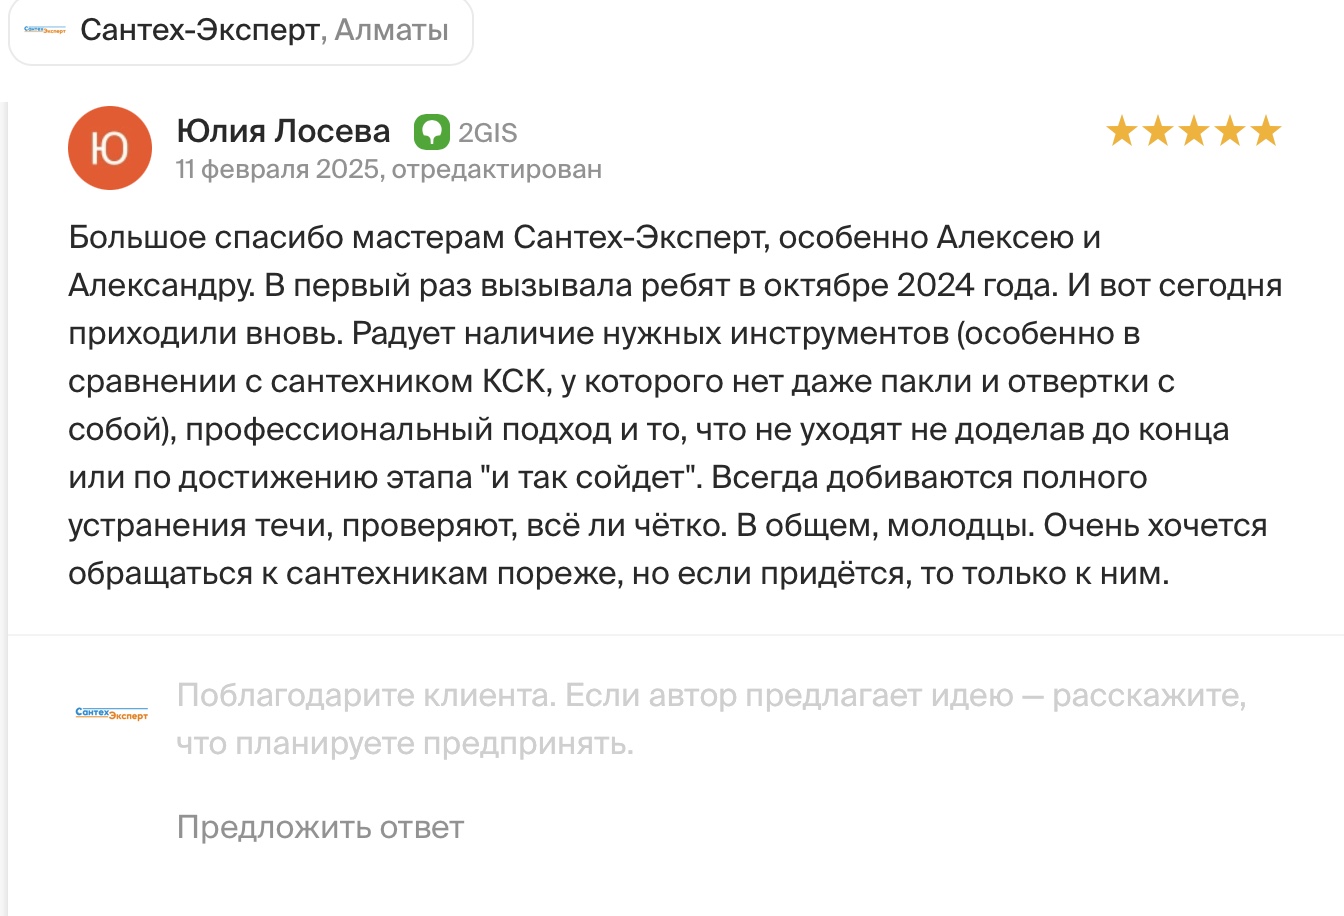Click the orange Ю user avatar

coord(110,148)
